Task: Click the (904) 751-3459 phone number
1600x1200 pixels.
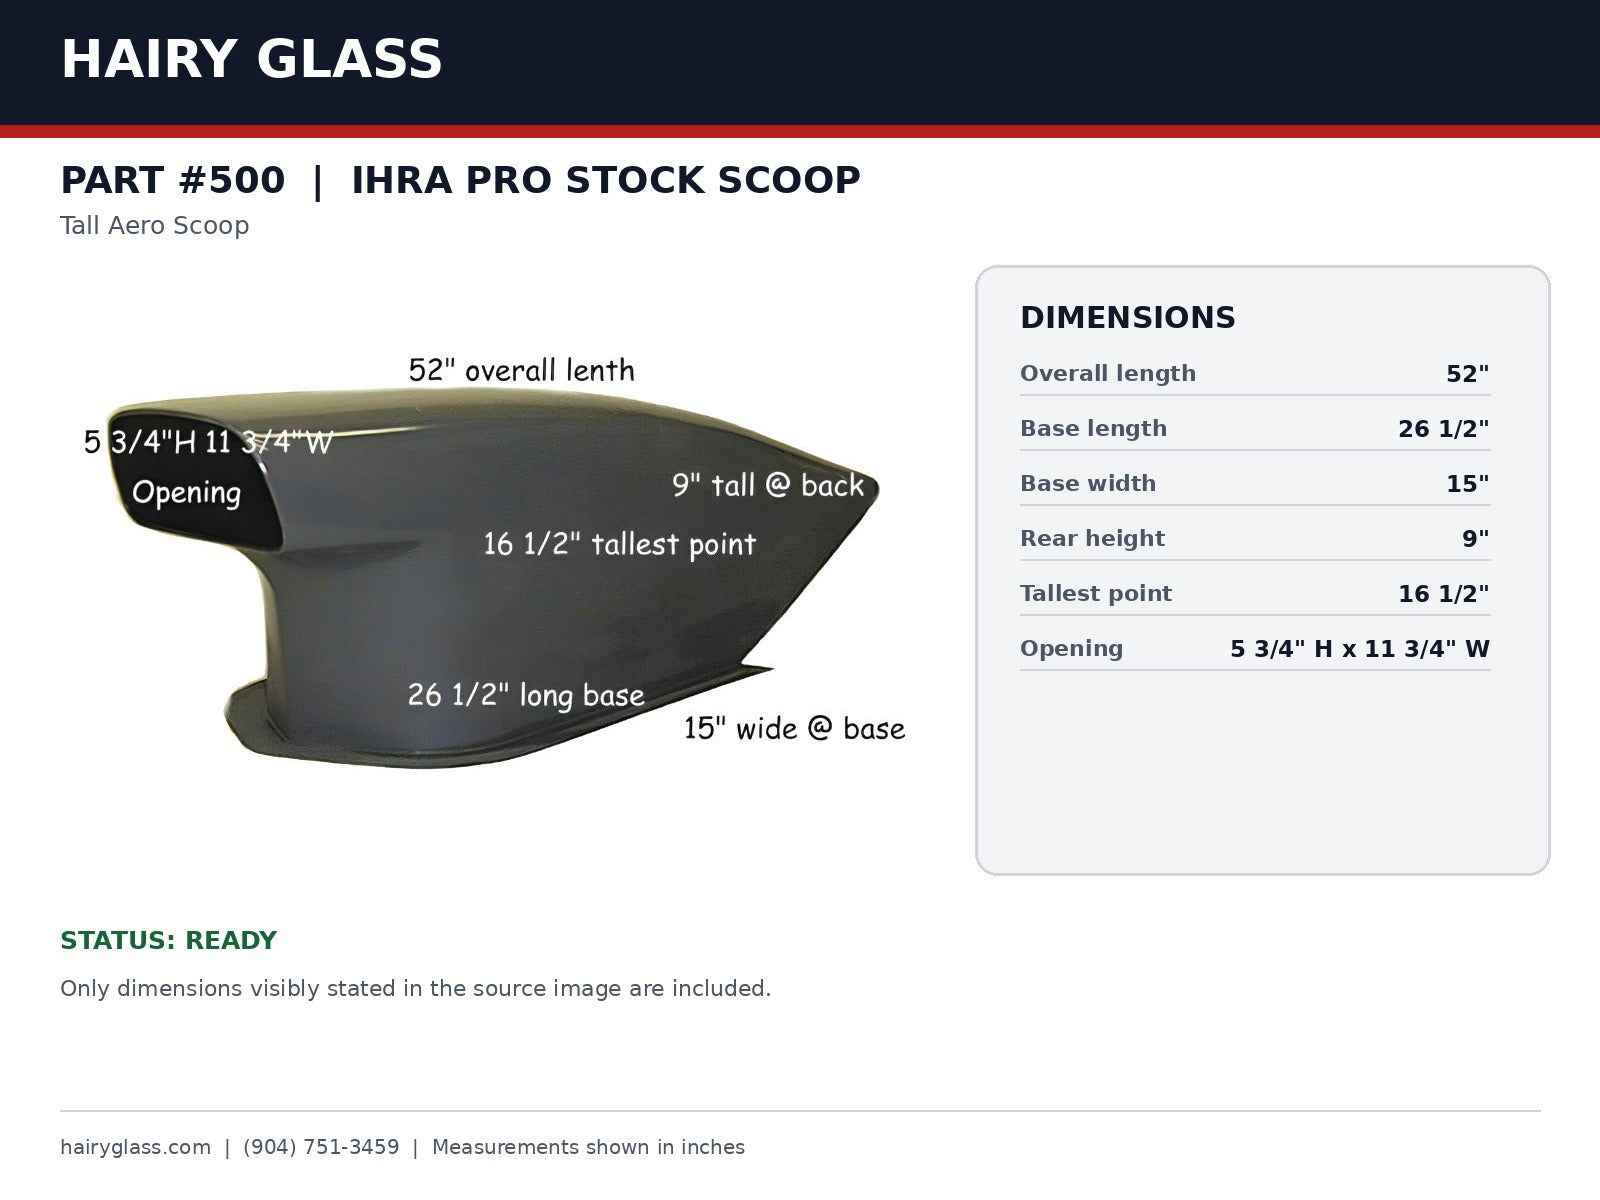Action: click(321, 1147)
